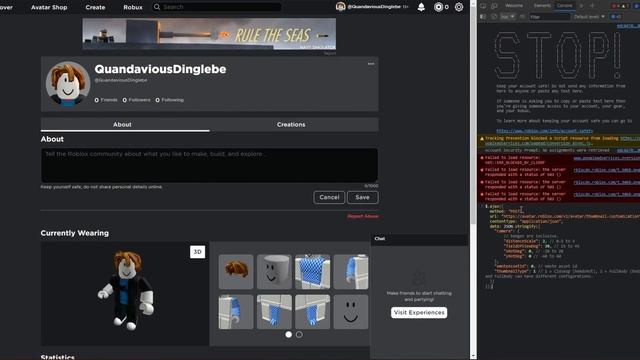Select the gray smiling head item thumbnail
Image resolution: width=640 pixels, height=360 pixels.
pos(274,272)
